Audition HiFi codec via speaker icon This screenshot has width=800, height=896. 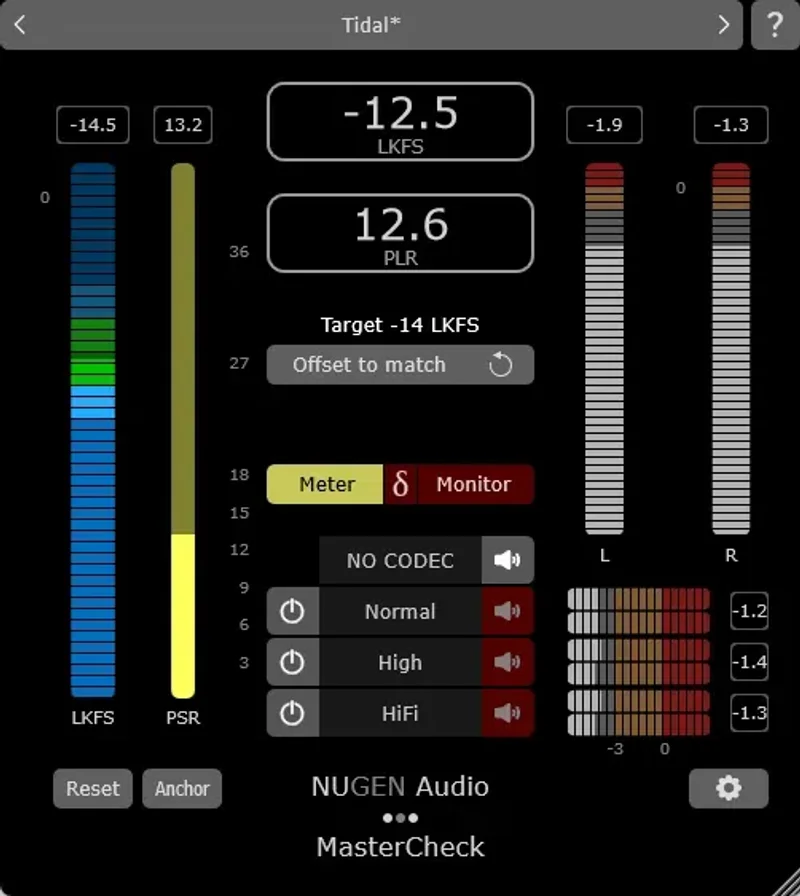click(x=507, y=713)
